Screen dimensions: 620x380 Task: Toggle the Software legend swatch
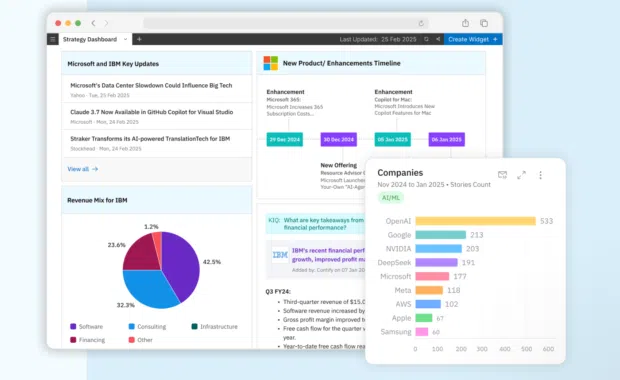pyautogui.click(x=73, y=326)
